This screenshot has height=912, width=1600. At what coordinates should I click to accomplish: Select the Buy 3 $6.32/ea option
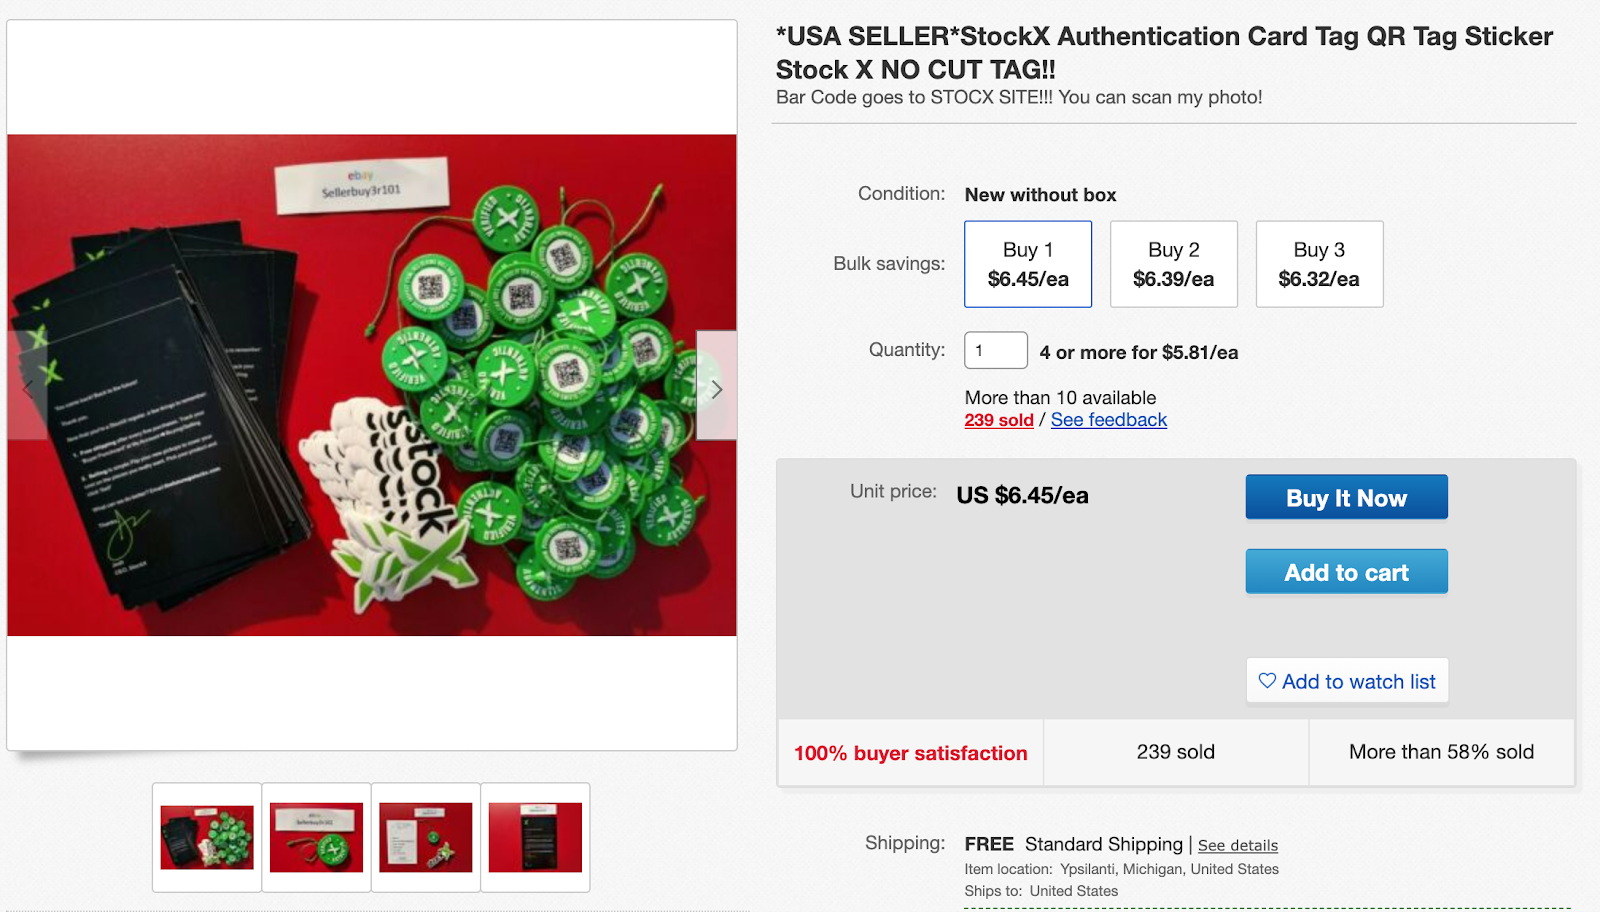click(1319, 264)
